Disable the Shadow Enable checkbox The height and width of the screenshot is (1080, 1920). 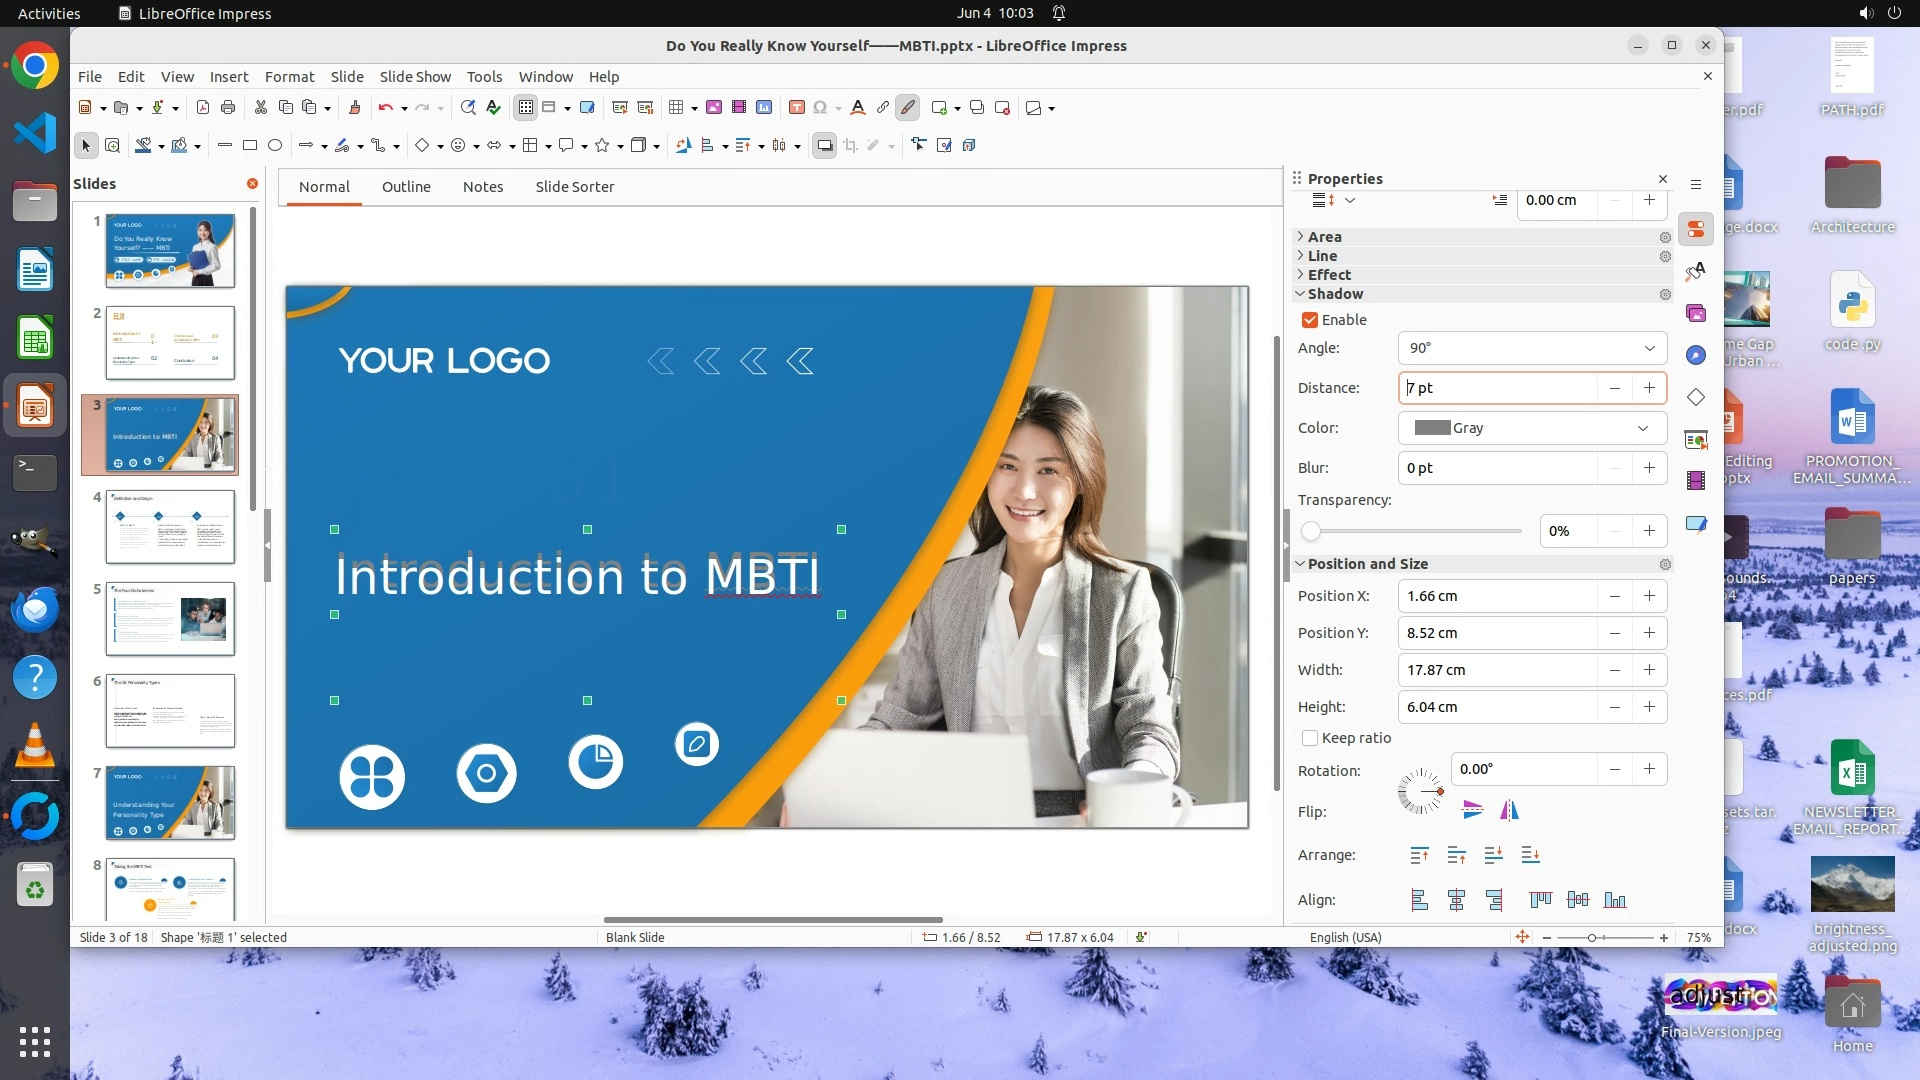pyautogui.click(x=1309, y=320)
